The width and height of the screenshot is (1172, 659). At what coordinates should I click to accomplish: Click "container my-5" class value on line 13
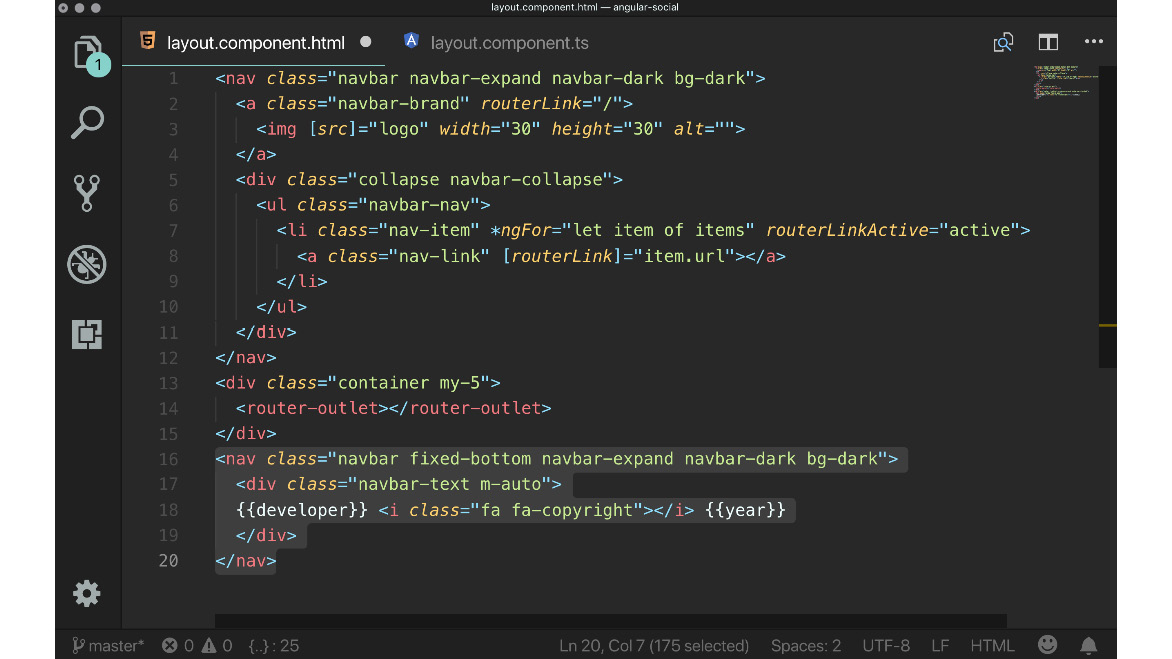[410, 383]
